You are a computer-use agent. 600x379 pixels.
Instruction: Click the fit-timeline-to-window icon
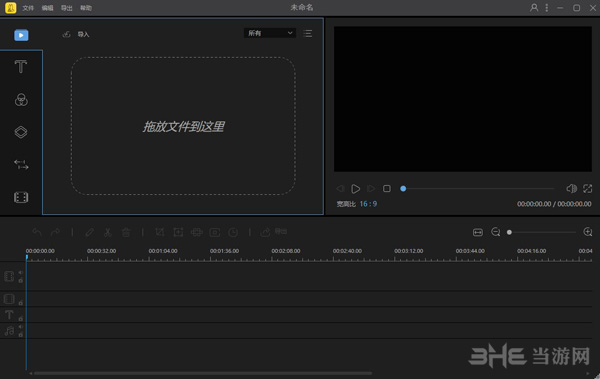click(x=478, y=232)
